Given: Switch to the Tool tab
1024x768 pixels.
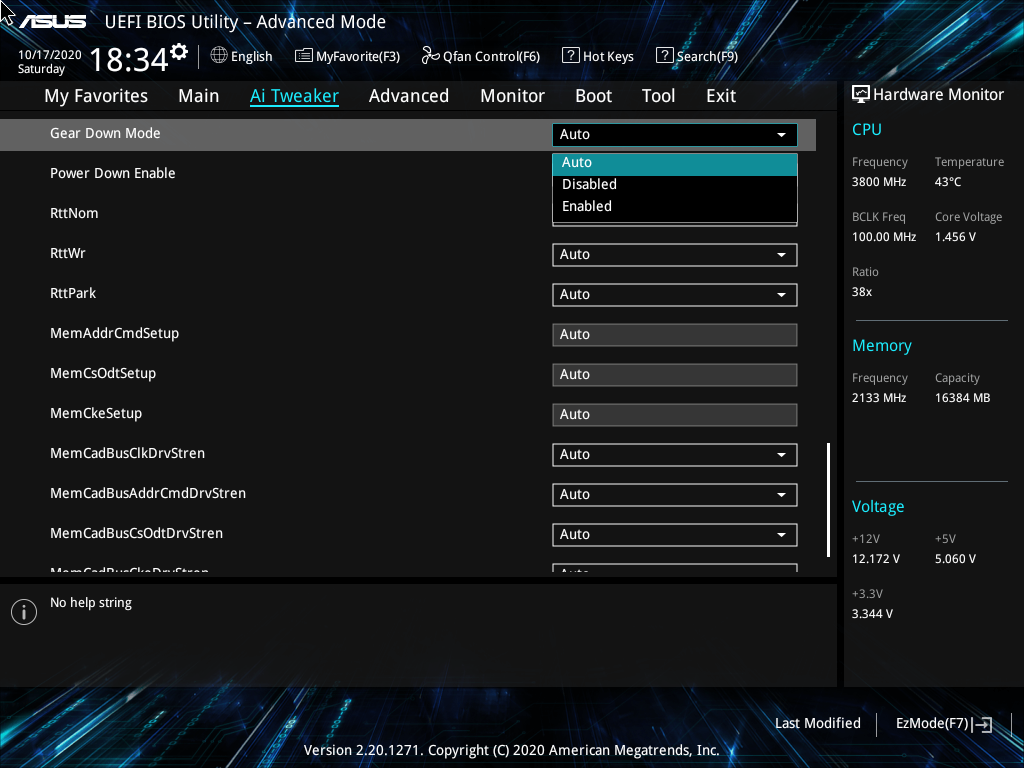Looking at the screenshot, I should [658, 96].
